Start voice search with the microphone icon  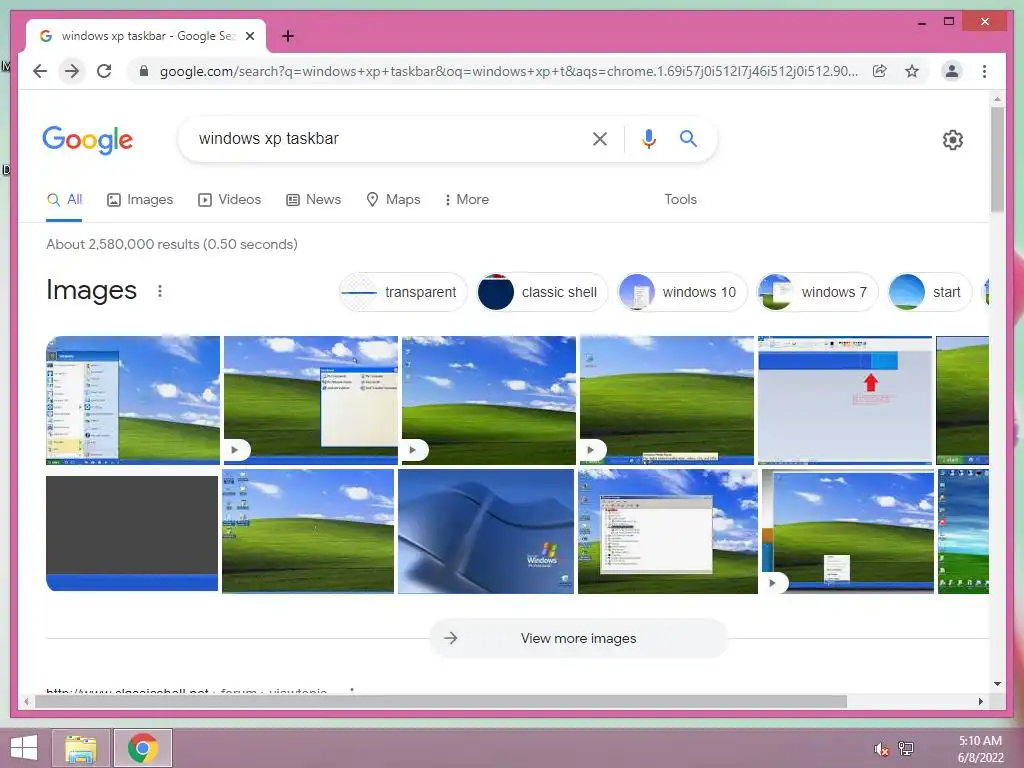[x=648, y=138]
